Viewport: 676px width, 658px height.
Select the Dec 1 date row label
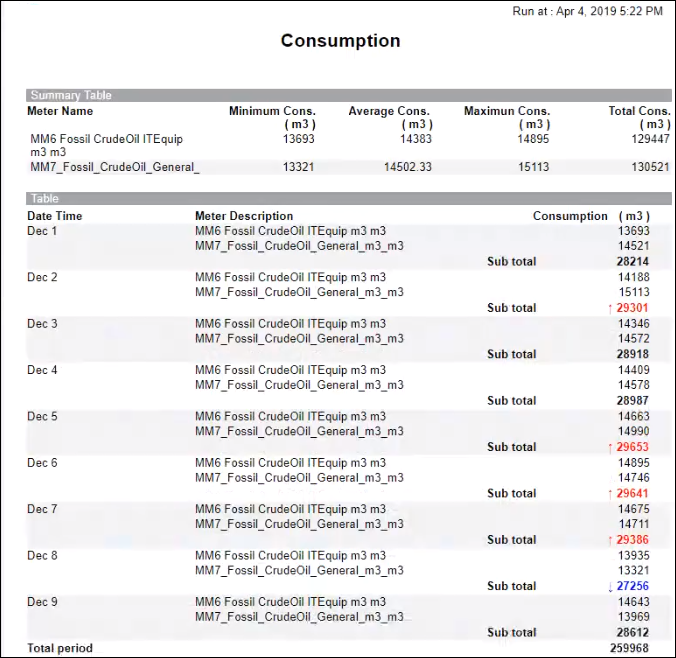click(x=42, y=231)
